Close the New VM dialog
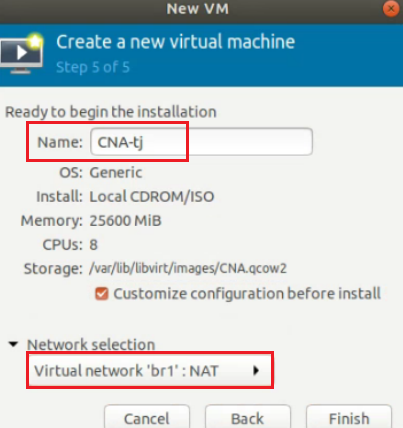Screen dimensions: 403x428 (x=391, y=9)
